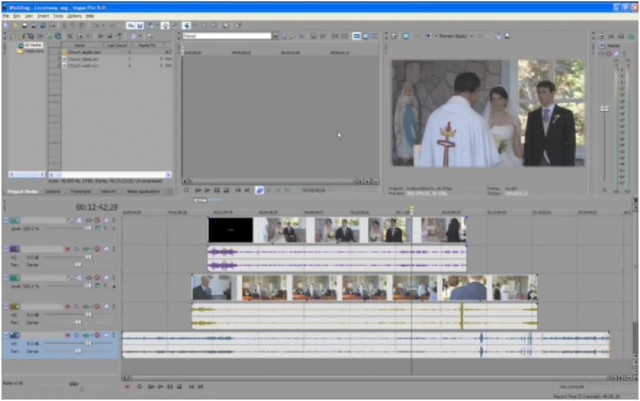Viewport: 640px width, 401px height.
Task: Click the Use Count column header
Action: 117,45
